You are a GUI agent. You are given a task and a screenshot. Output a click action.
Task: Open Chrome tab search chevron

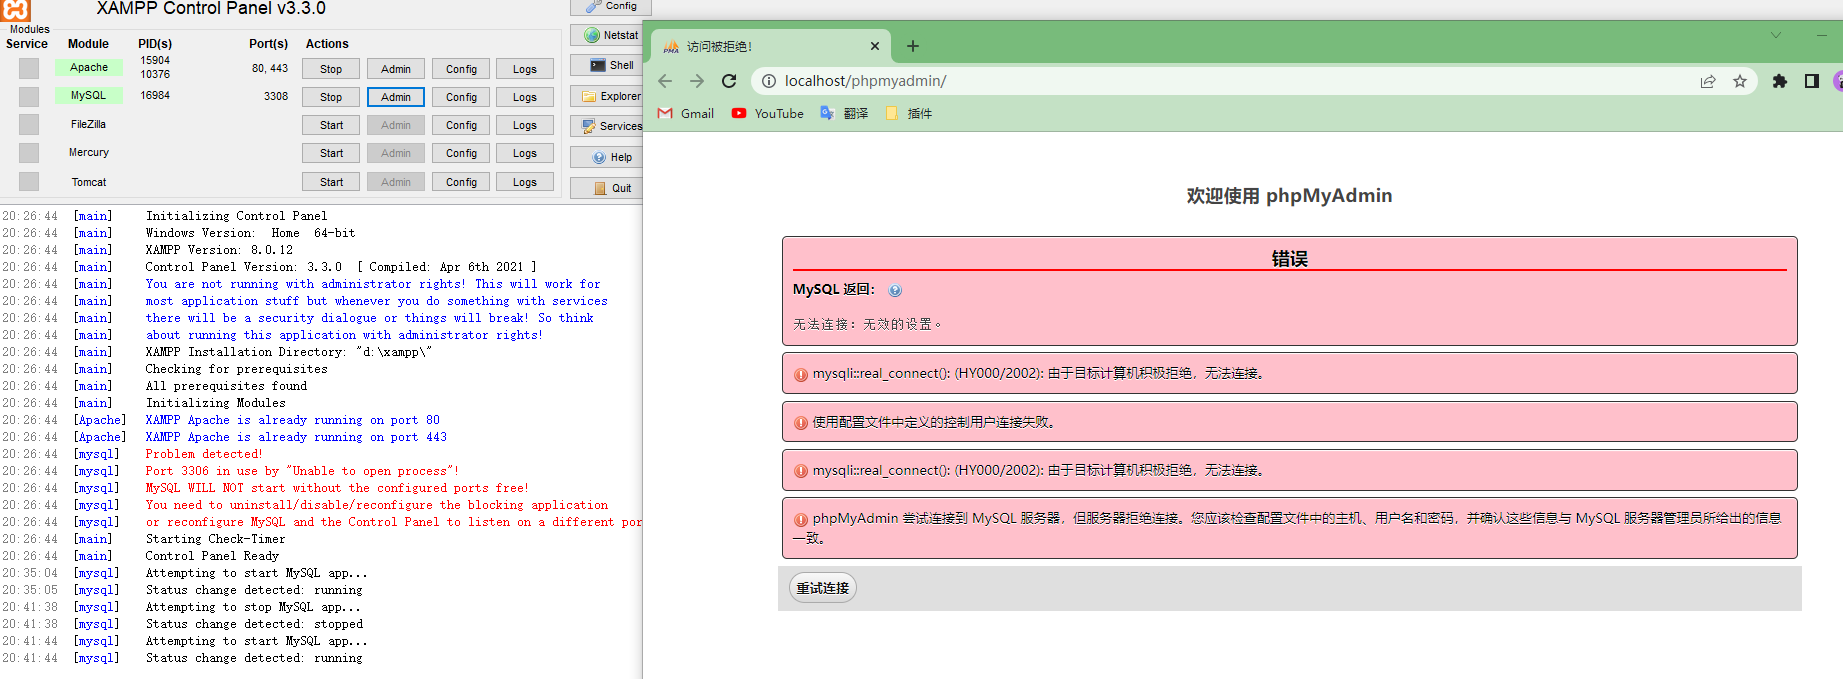[1776, 35]
